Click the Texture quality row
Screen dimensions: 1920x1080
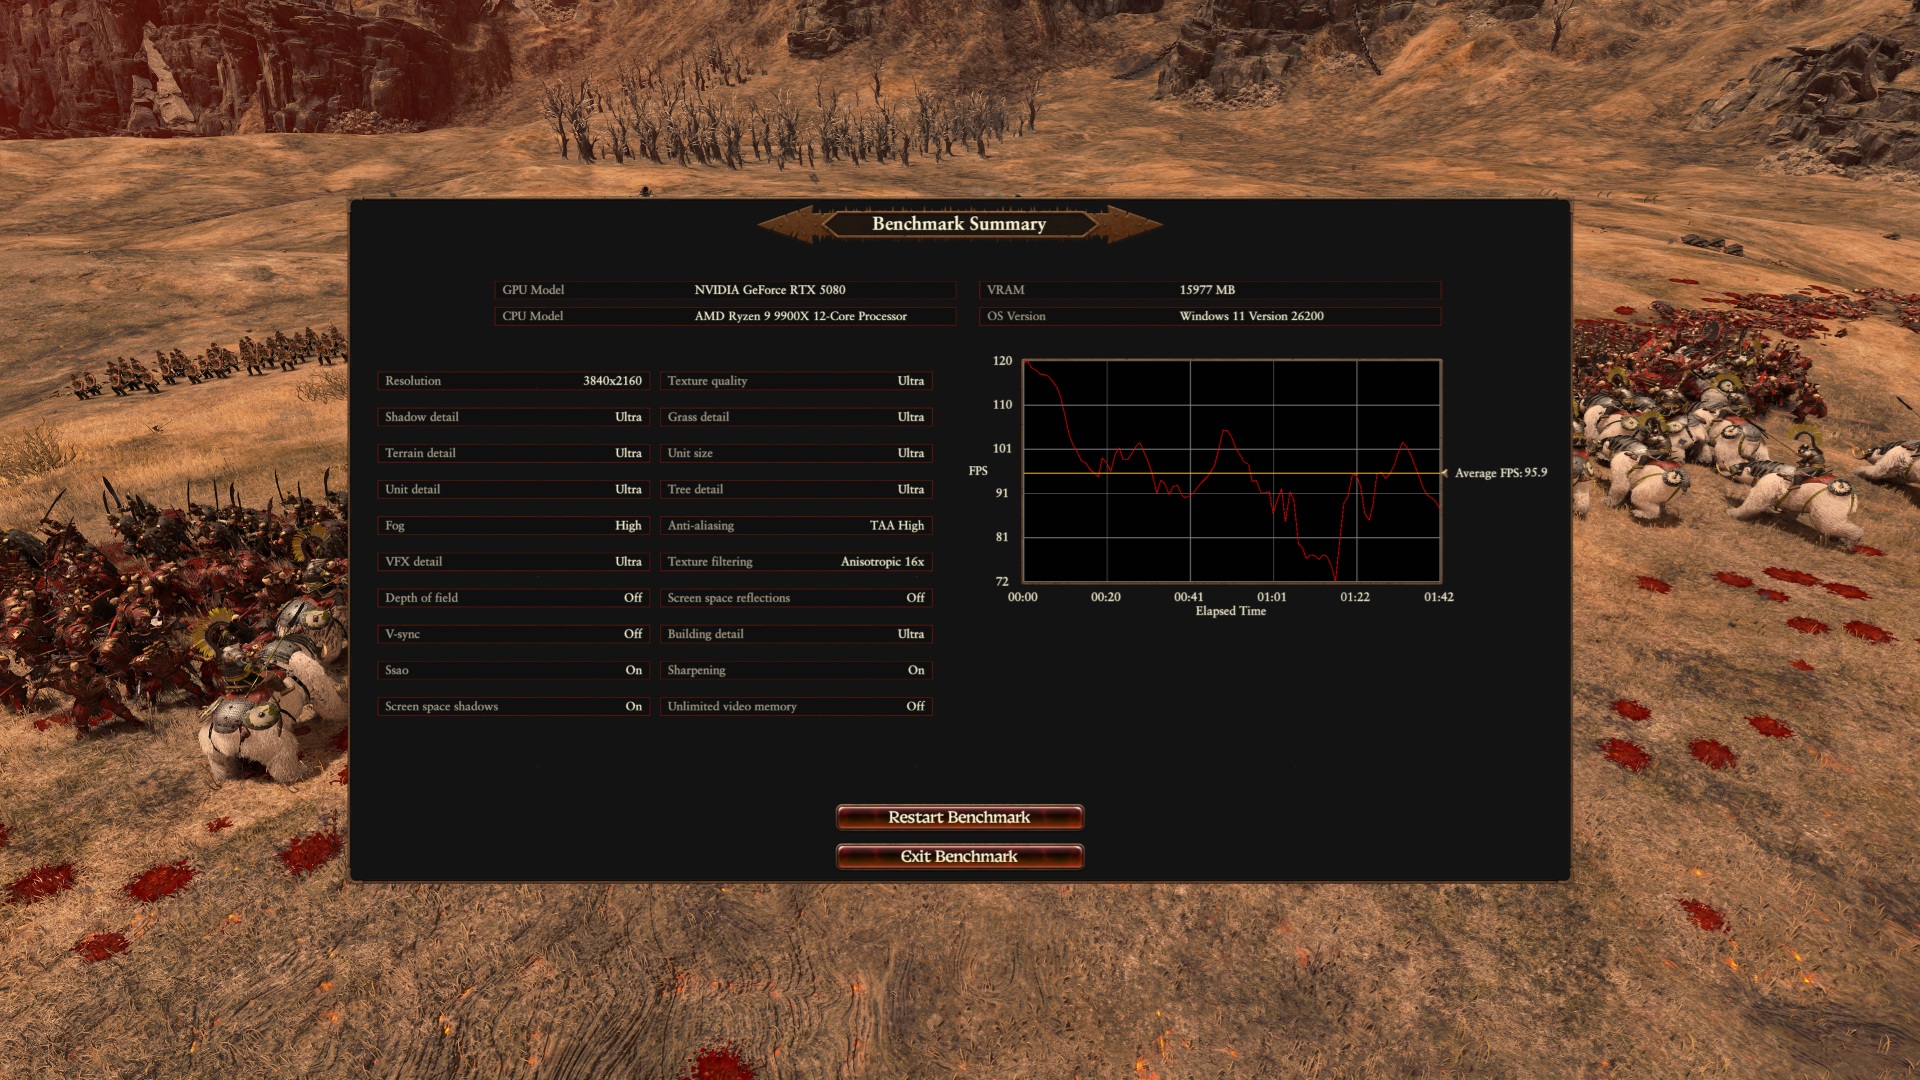coord(796,381)
